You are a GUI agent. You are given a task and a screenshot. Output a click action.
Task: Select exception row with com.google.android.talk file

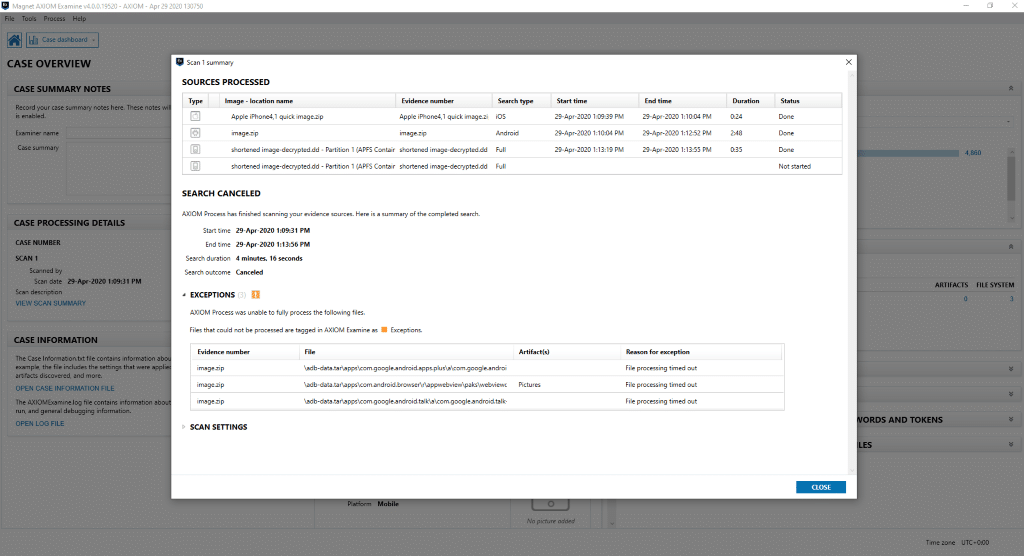[x=487, y=401]
